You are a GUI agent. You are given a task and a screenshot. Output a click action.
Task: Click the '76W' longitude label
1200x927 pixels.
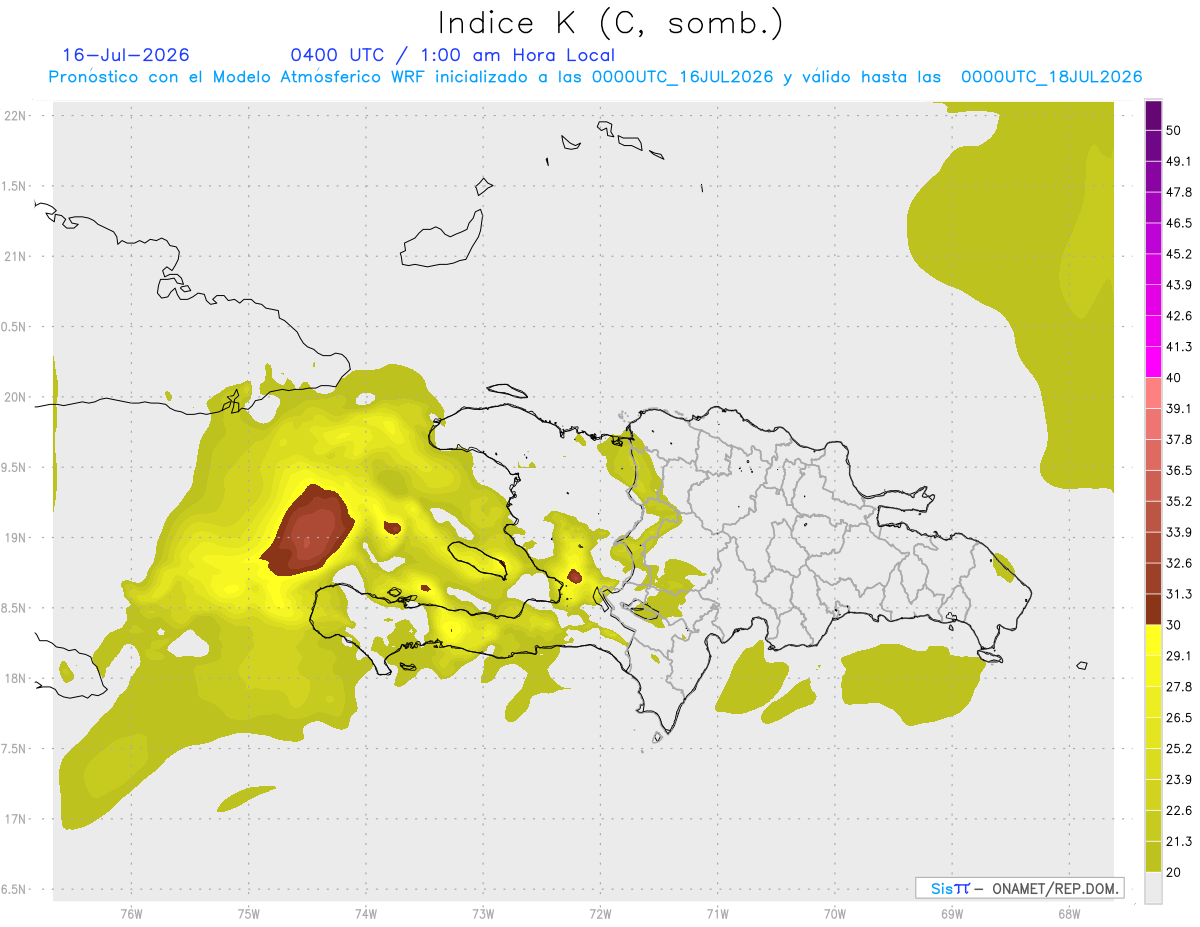click(131, 914)
